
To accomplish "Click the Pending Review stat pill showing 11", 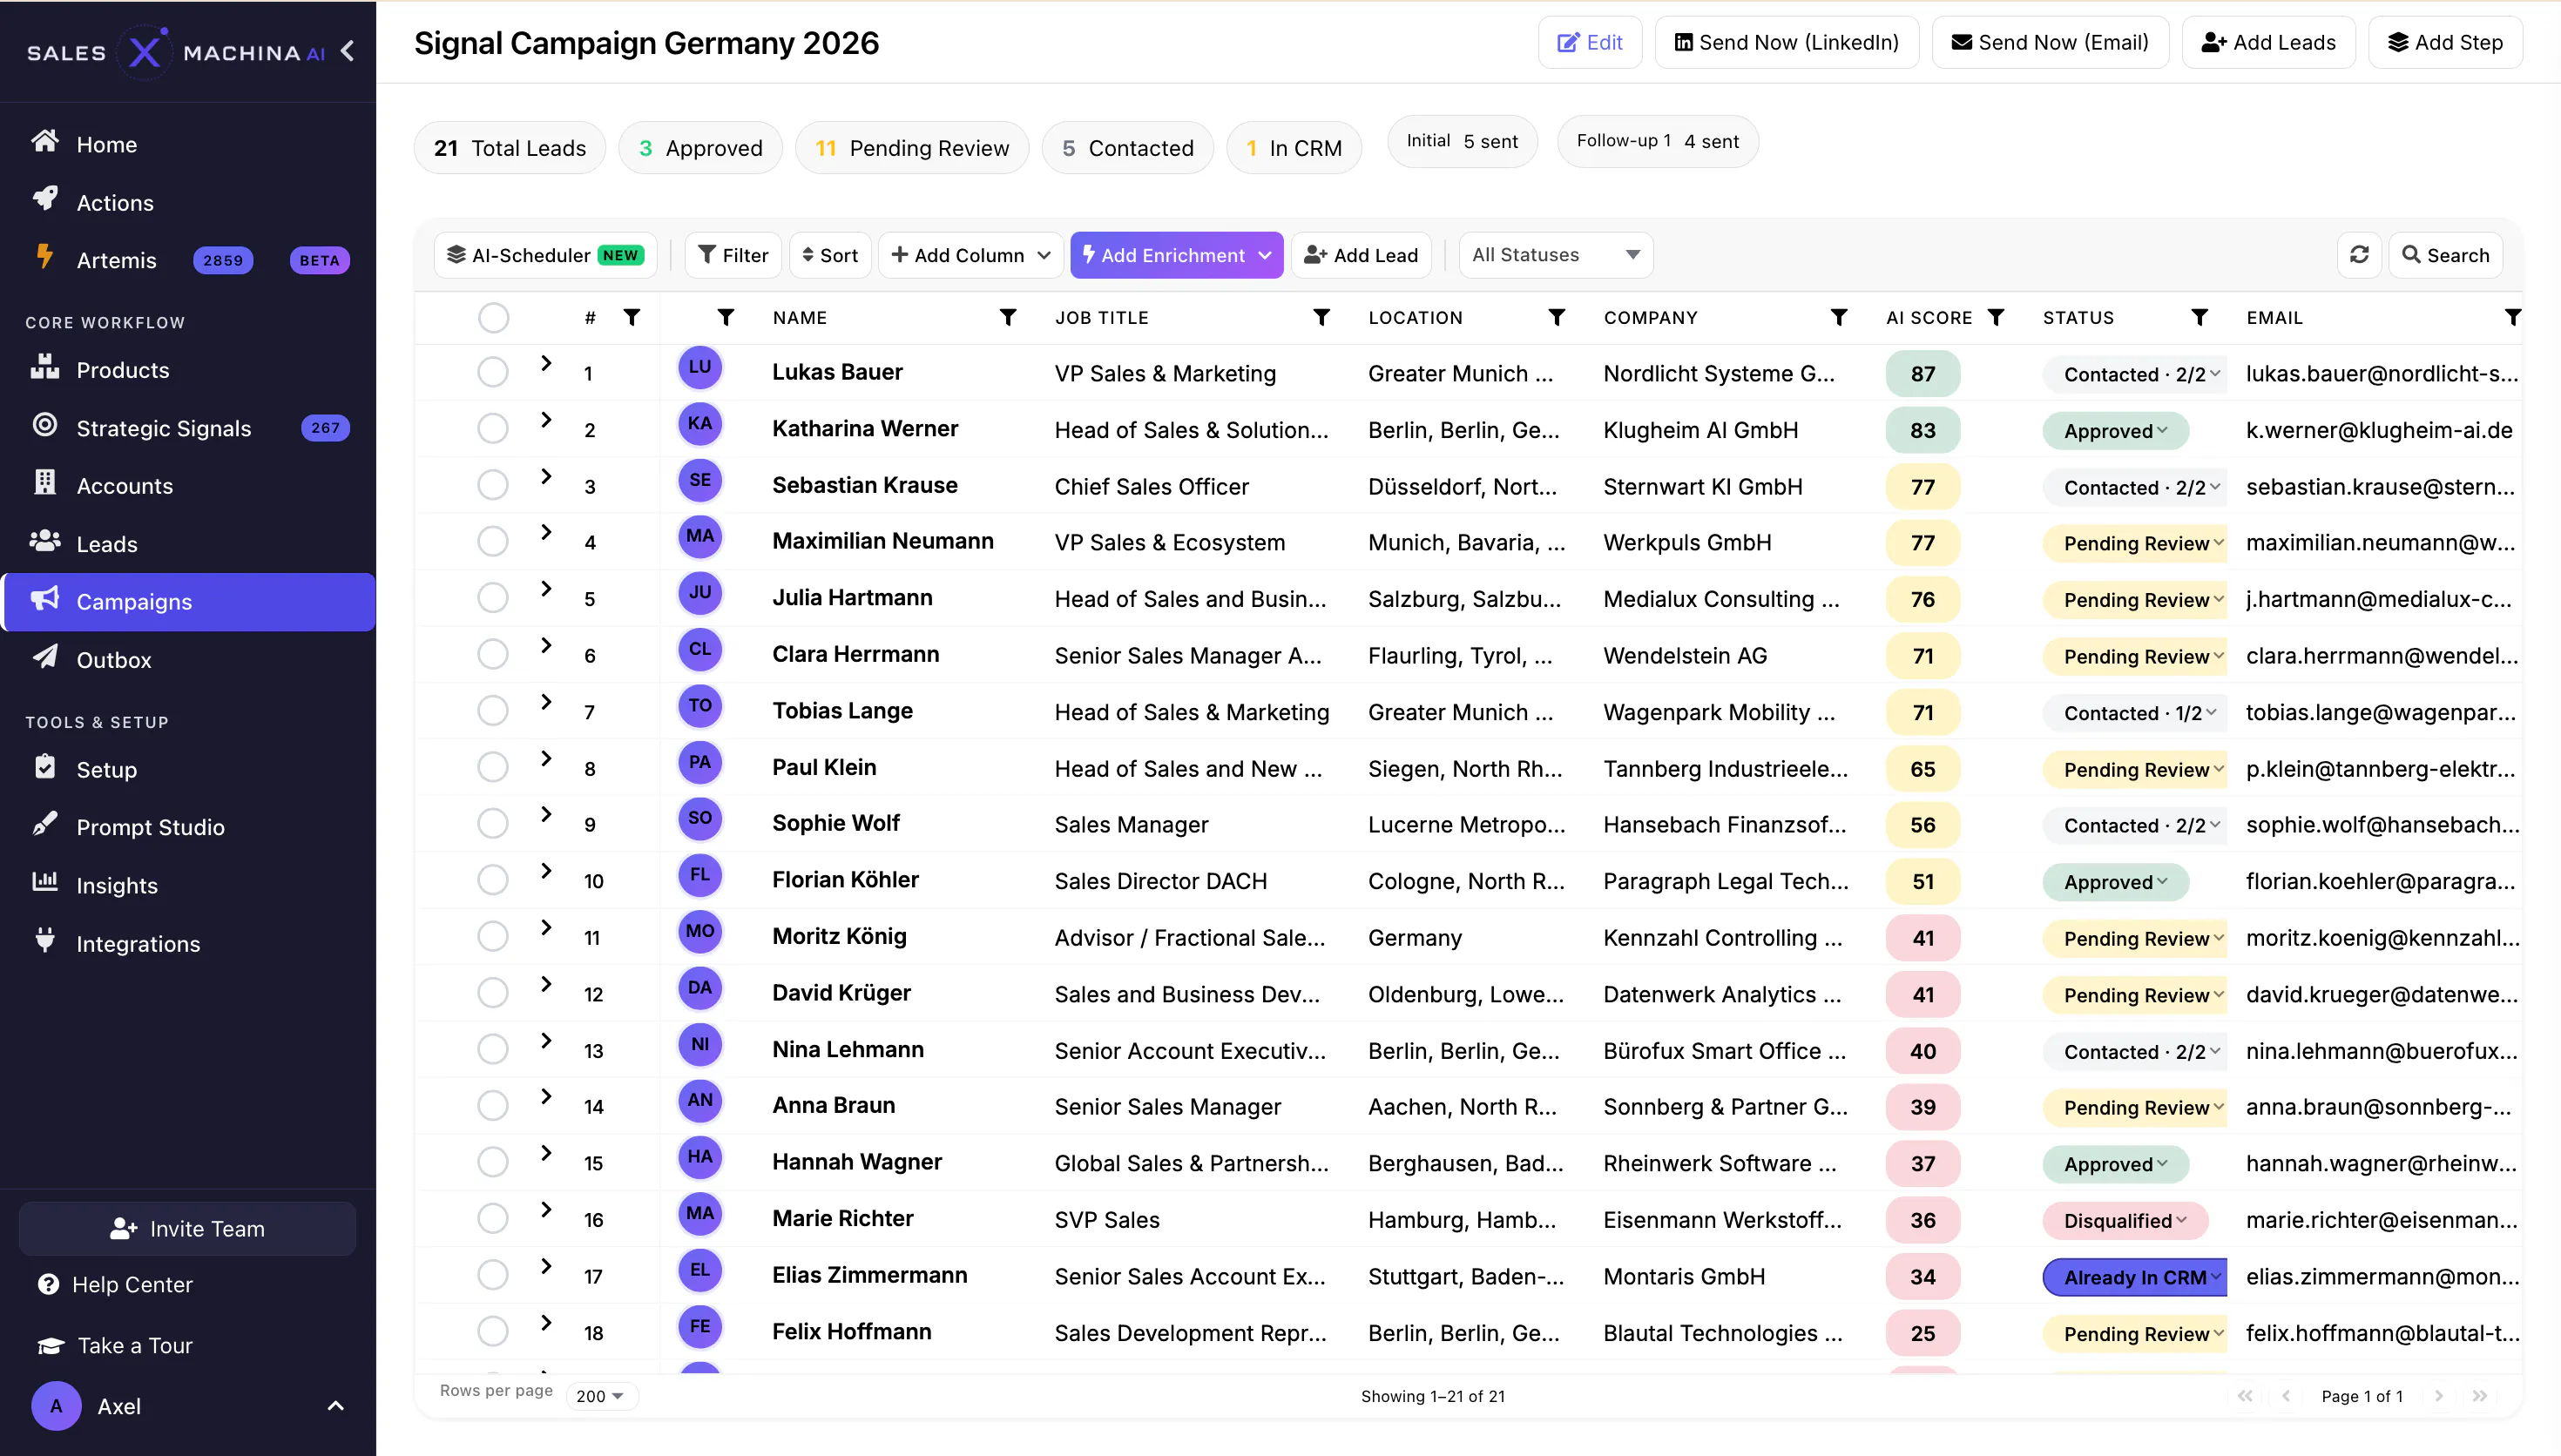I will [912, 148].
